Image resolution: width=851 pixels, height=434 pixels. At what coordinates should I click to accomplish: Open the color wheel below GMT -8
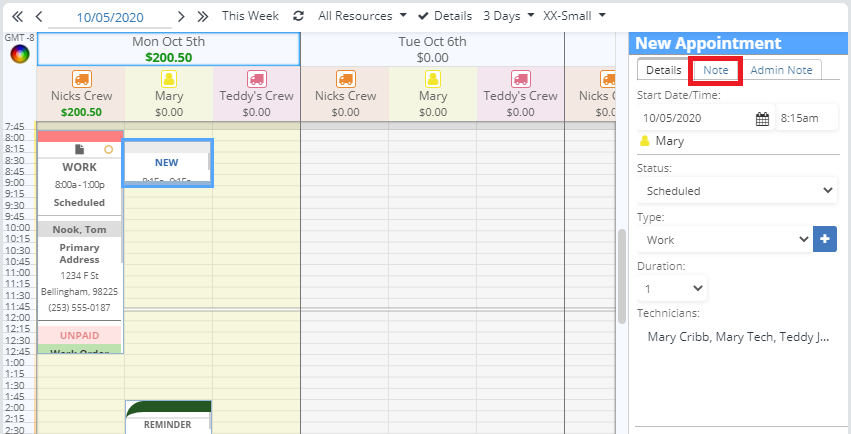pyautogui.click(x=18, y=55)
